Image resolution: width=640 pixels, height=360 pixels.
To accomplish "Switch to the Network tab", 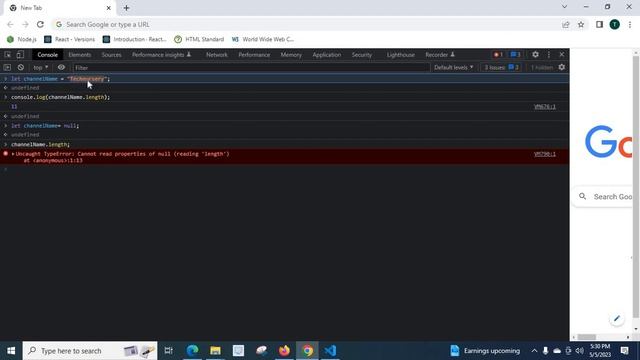I will point(217,55).
